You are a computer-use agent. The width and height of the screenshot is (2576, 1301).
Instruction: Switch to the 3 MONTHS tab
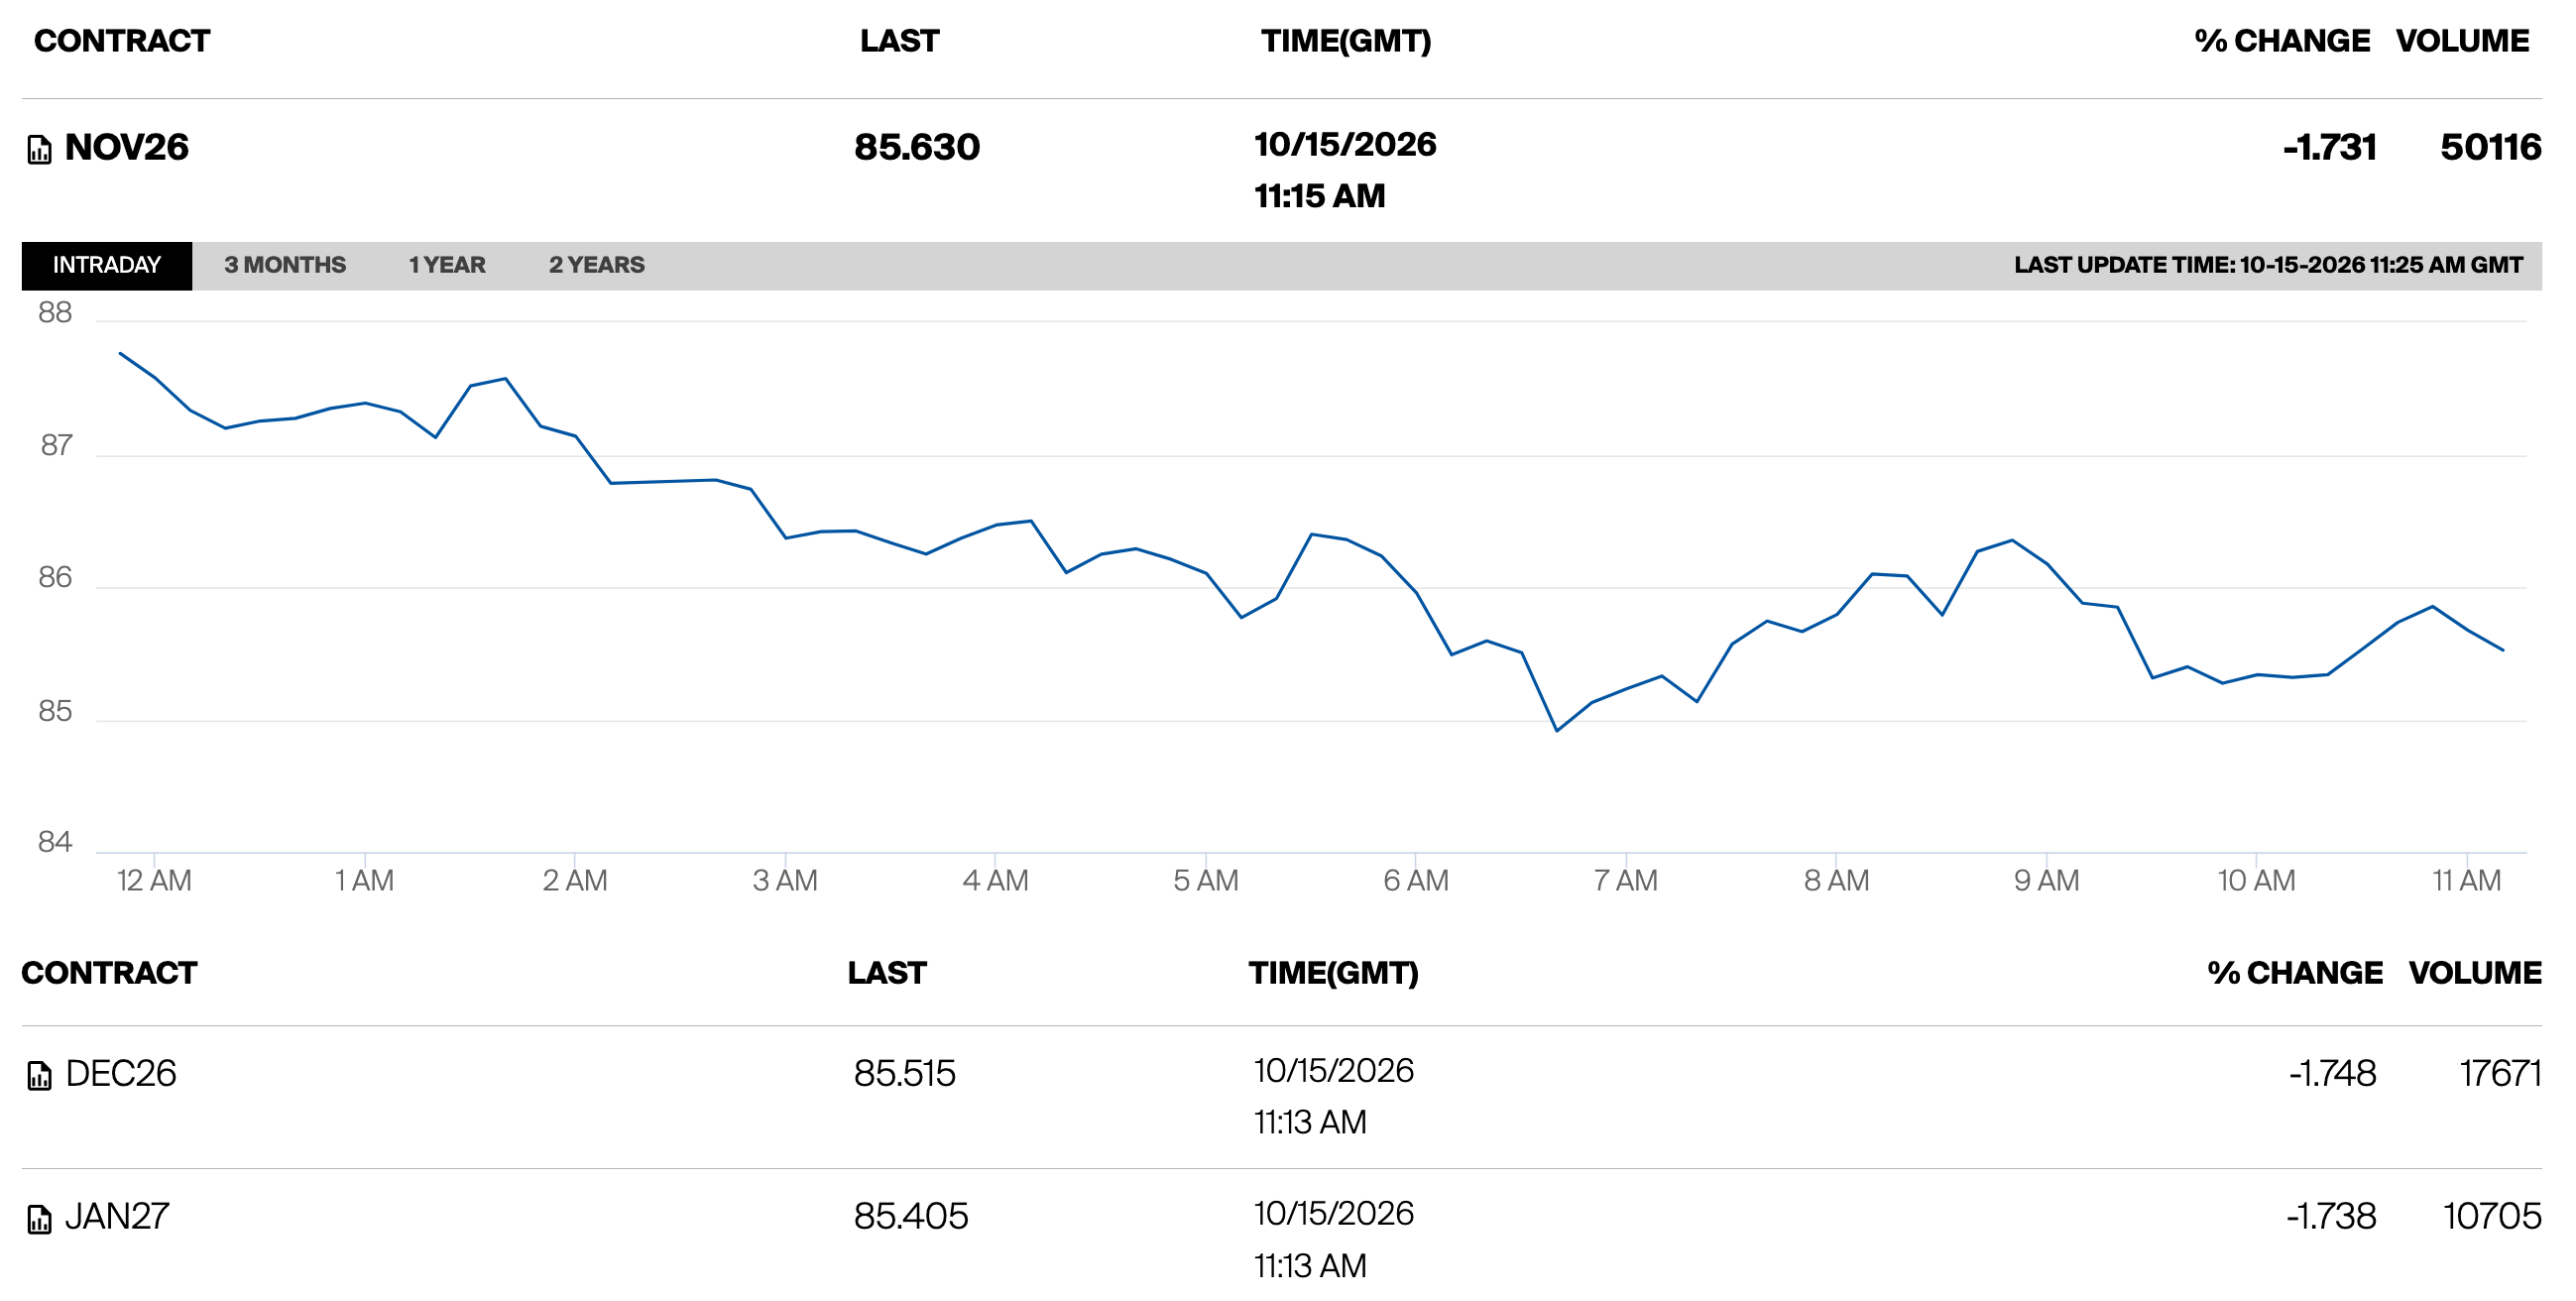pos(285,265)
